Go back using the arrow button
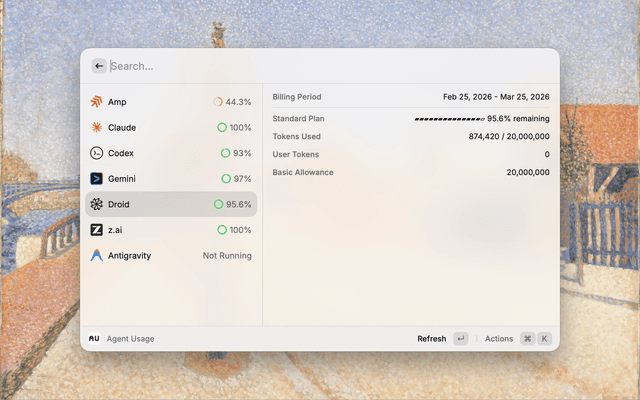 click(x=99, y=66)
